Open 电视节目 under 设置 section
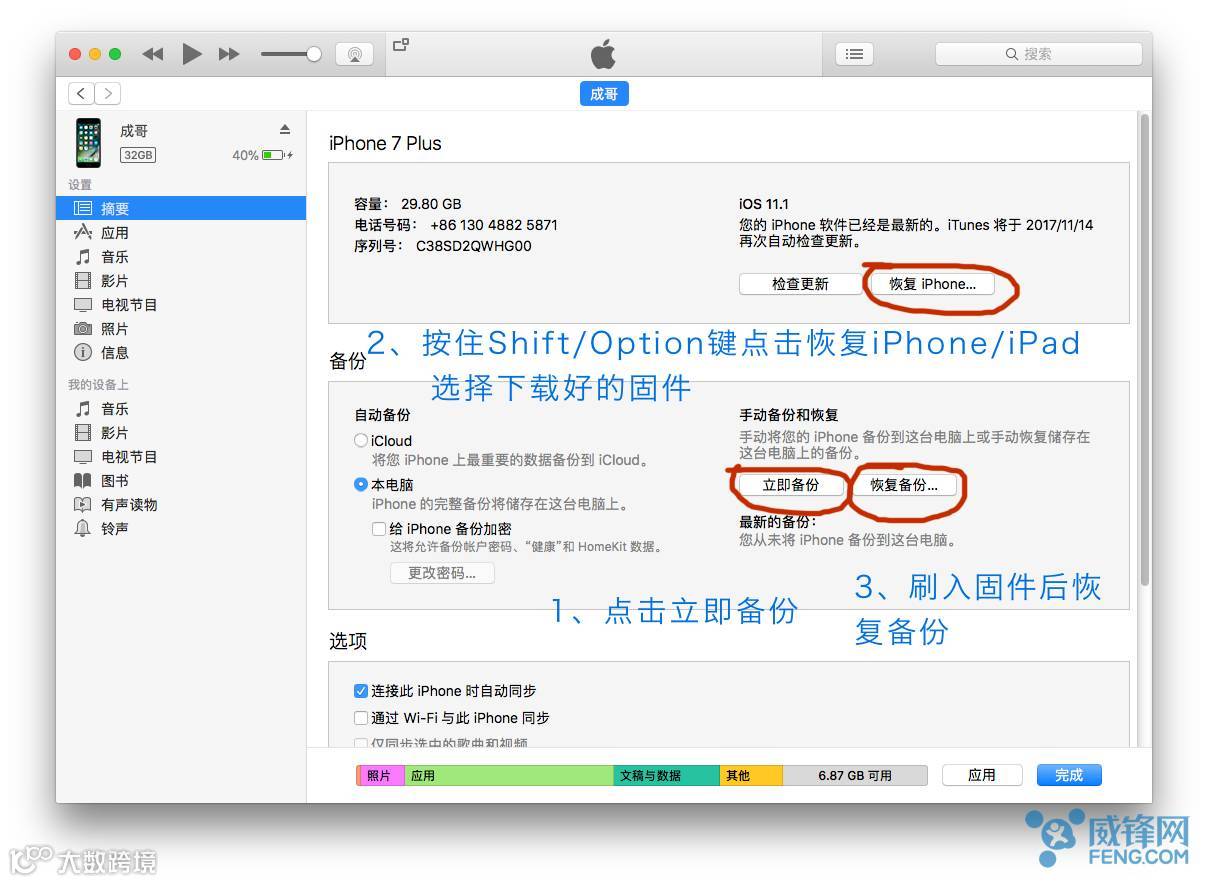Screen dimensions: 1208x883 click(x=181, y=304)
